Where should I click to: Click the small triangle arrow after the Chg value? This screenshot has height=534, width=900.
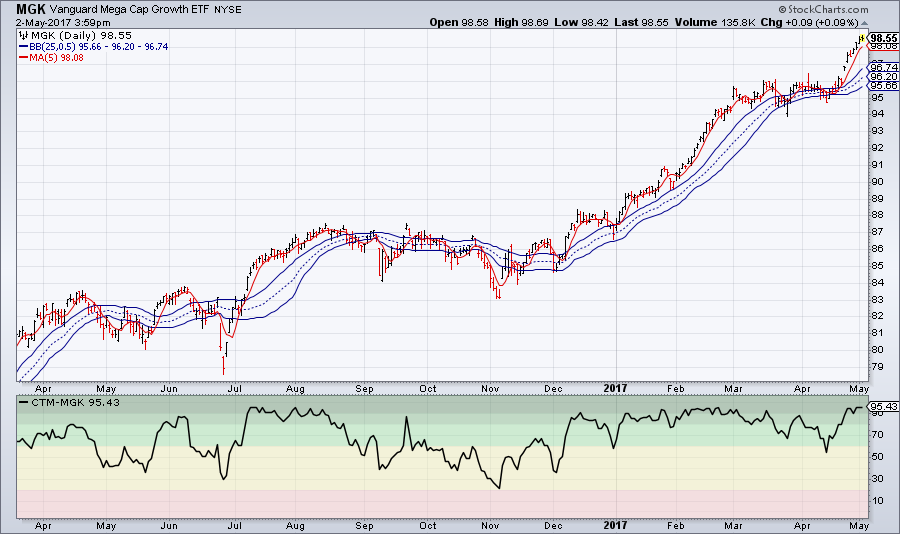point(864,23)
